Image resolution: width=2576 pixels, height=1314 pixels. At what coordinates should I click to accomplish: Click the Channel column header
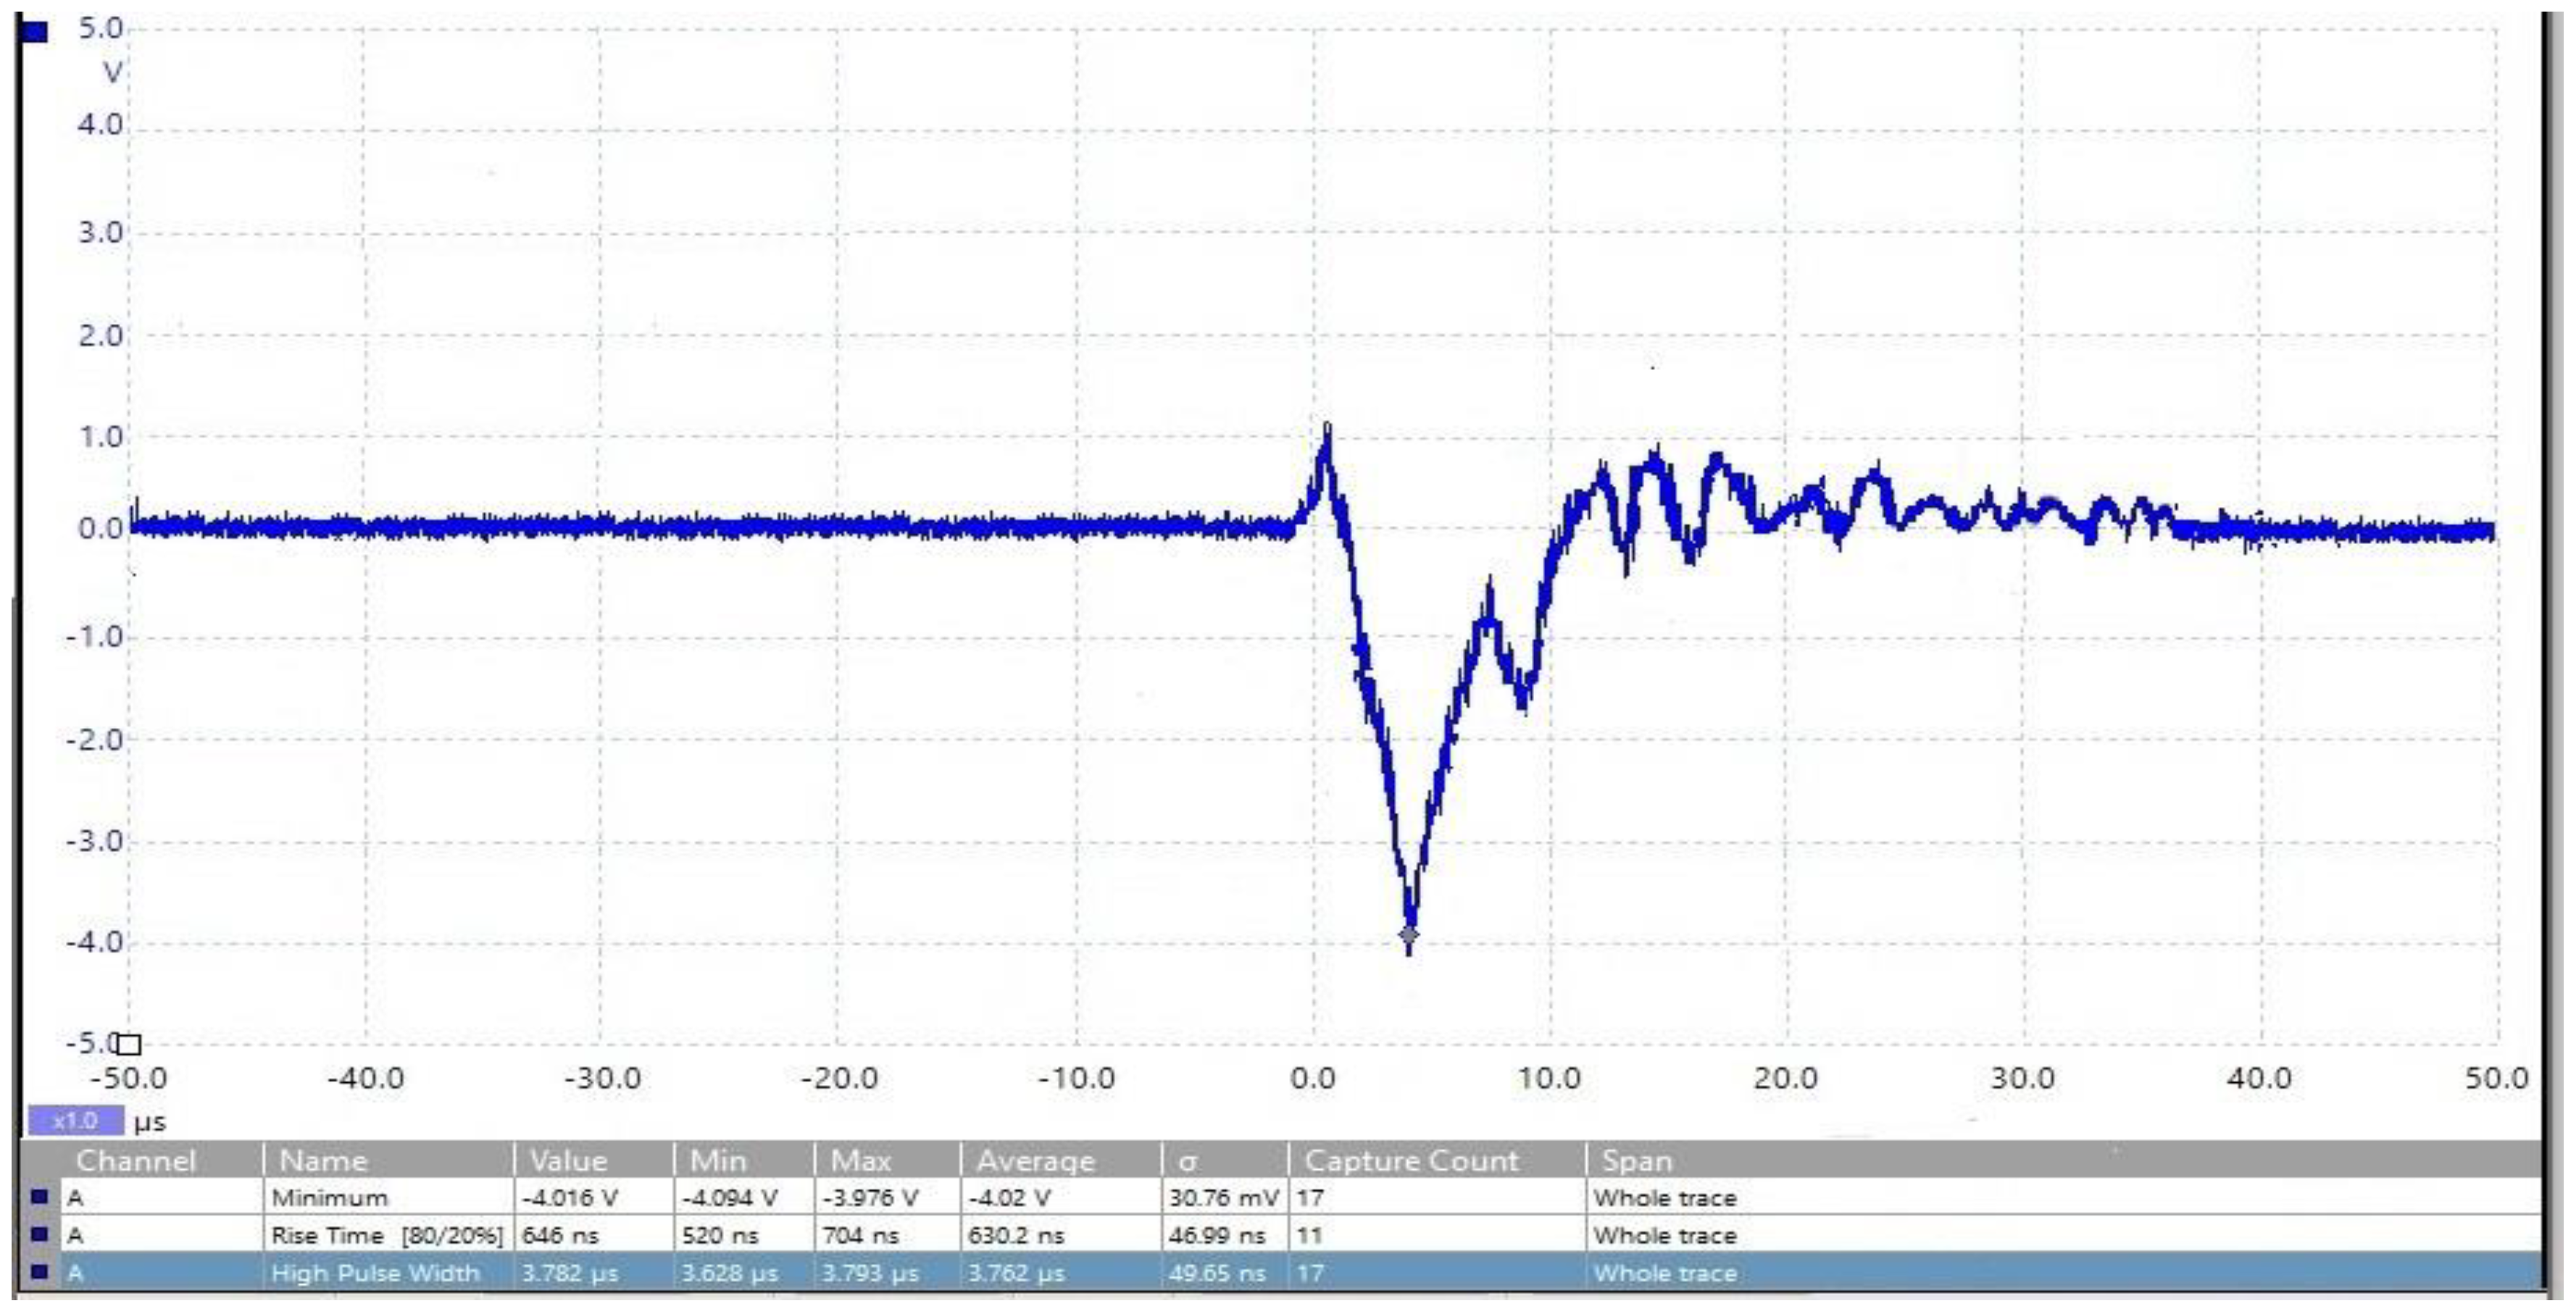pyautogui.click(x=136, y=1161)
